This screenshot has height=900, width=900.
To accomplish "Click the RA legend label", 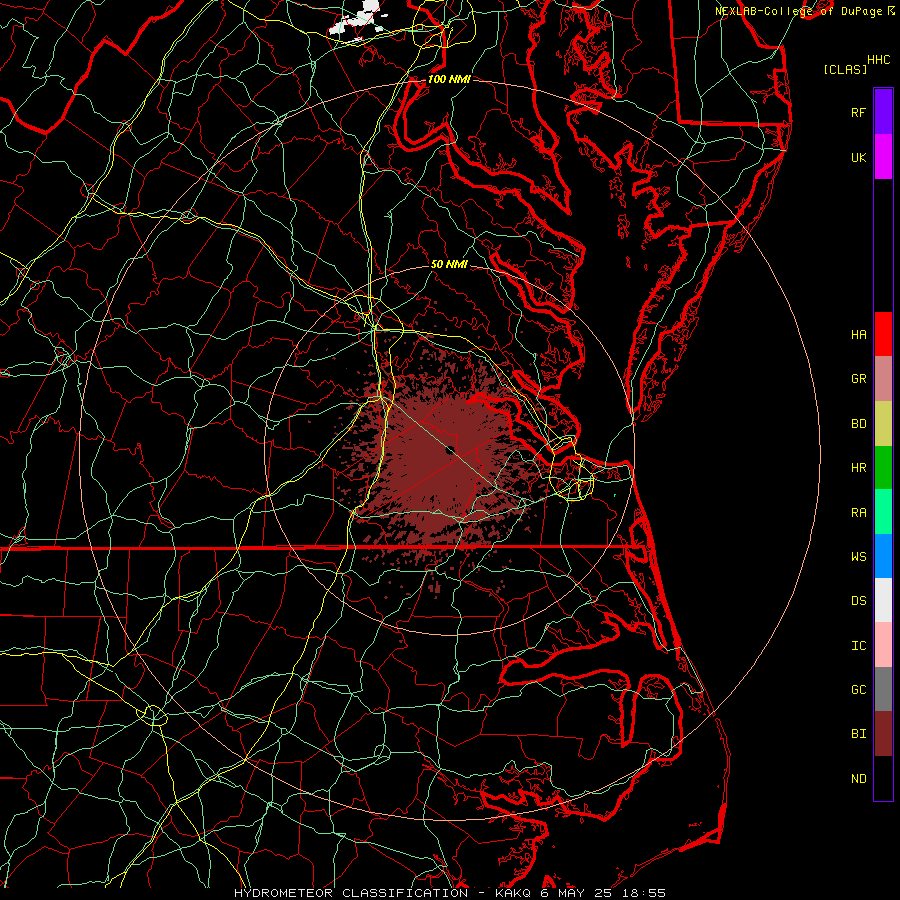I will point(858,513).
